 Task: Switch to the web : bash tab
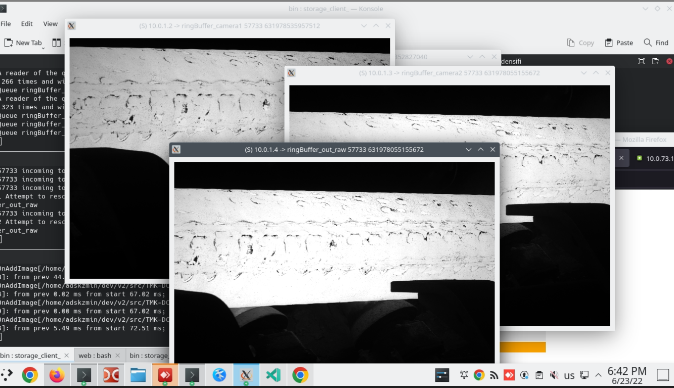[95, 355]
